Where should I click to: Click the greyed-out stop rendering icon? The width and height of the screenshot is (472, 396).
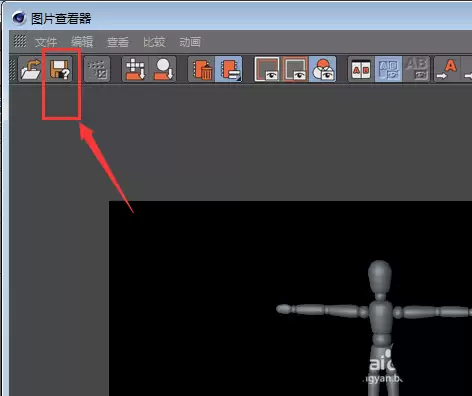(x=97, y=69)
